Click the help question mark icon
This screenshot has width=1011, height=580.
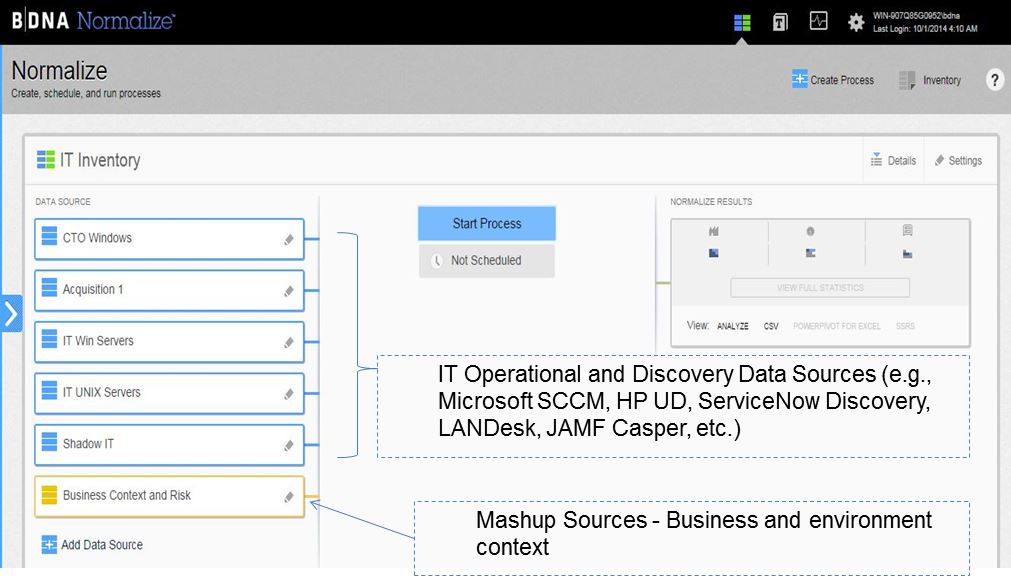point(994,80)
